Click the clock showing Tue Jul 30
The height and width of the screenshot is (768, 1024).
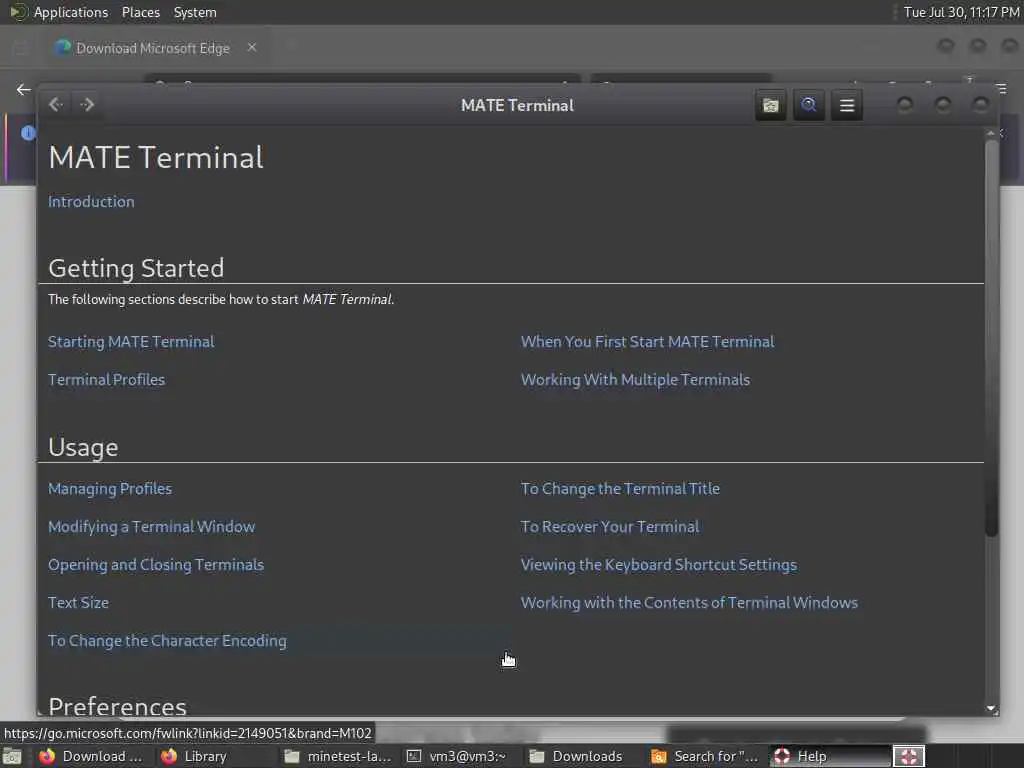pyautogui.click(x=961, y=12)
